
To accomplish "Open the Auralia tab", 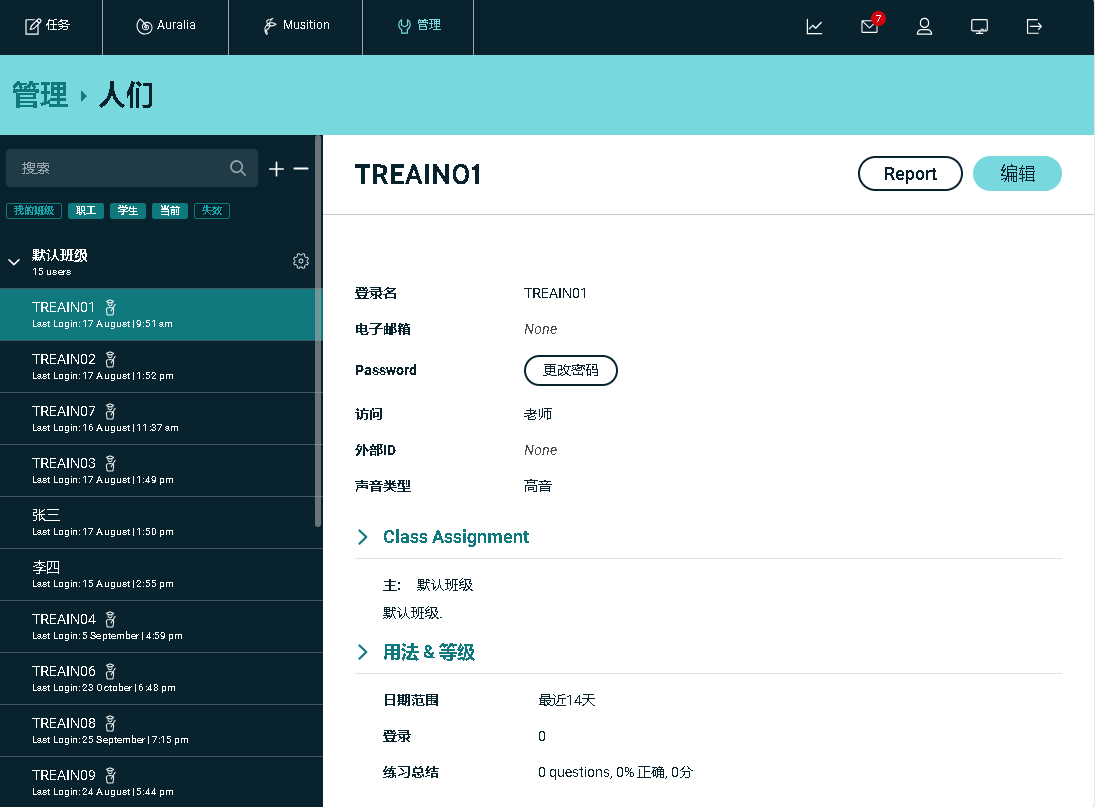I will click(166, 26).
